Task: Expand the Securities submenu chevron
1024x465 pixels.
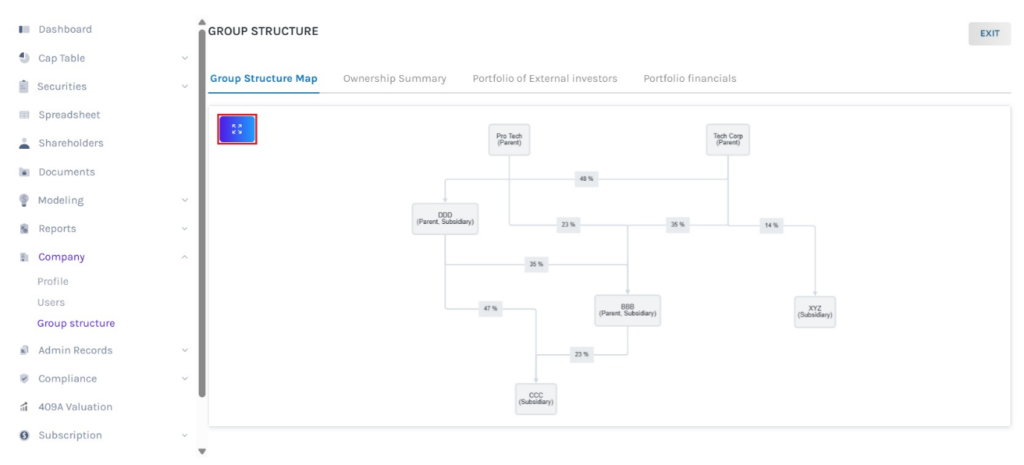Action: tap(185, 87)
